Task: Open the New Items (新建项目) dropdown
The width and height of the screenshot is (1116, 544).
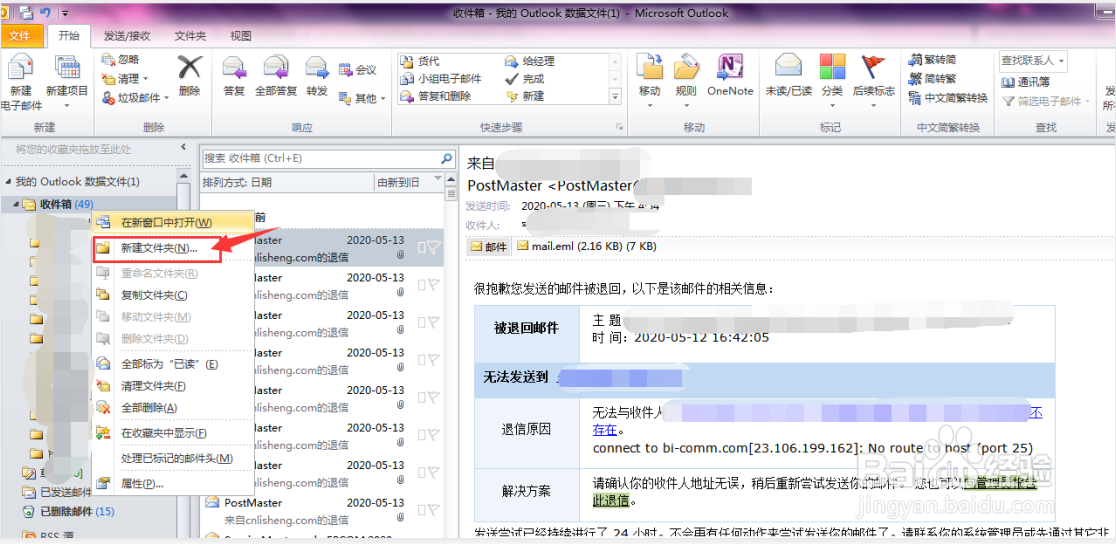Action: coord(67,82)
